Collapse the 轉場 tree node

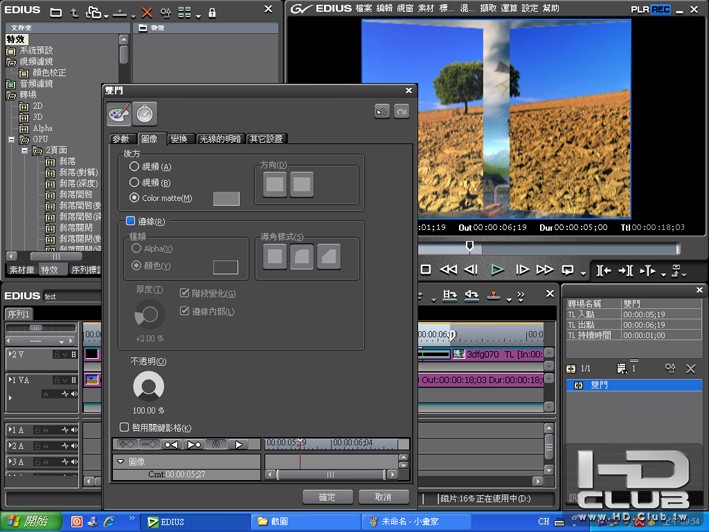[12, 94]
